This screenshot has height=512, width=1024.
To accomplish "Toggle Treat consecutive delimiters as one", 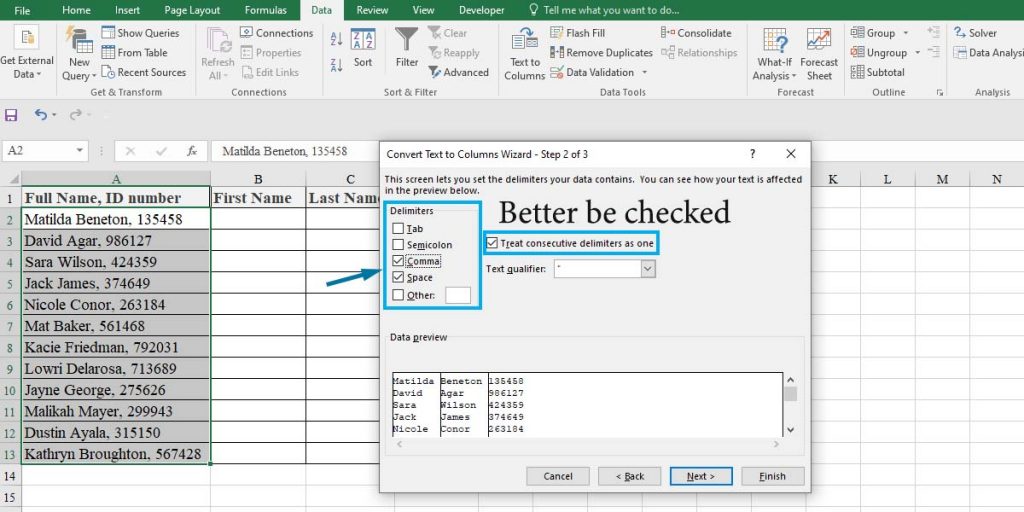I will (492, 244).
